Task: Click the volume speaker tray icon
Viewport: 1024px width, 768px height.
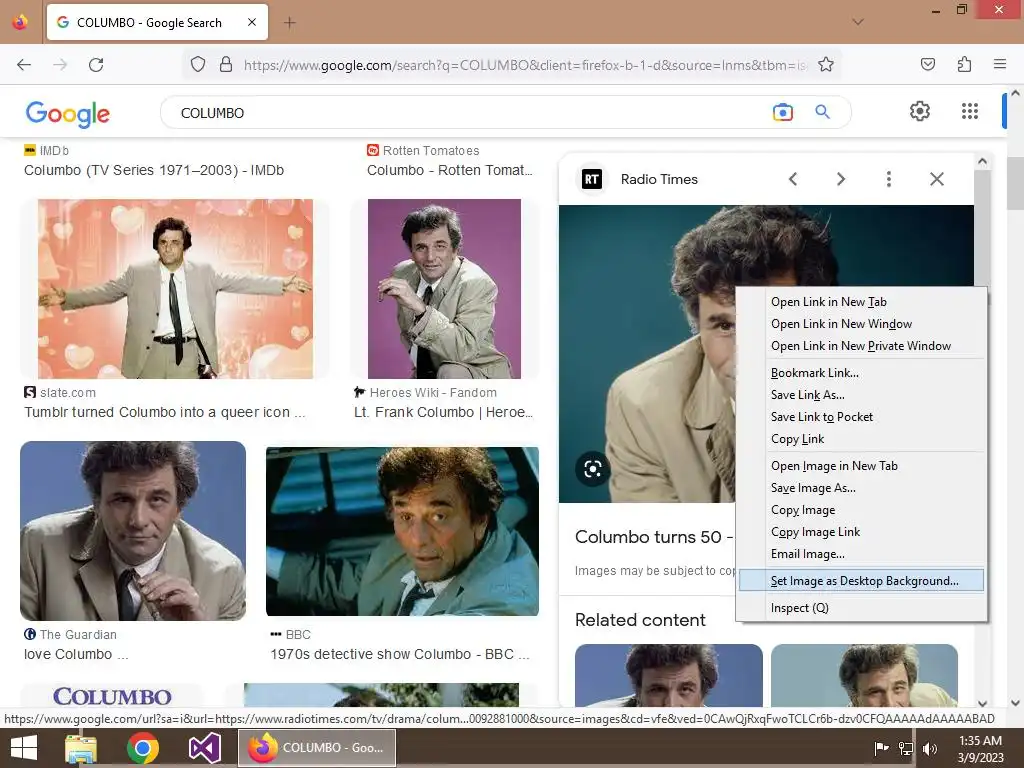Action: pyautogui.click(x=929, y=748)
